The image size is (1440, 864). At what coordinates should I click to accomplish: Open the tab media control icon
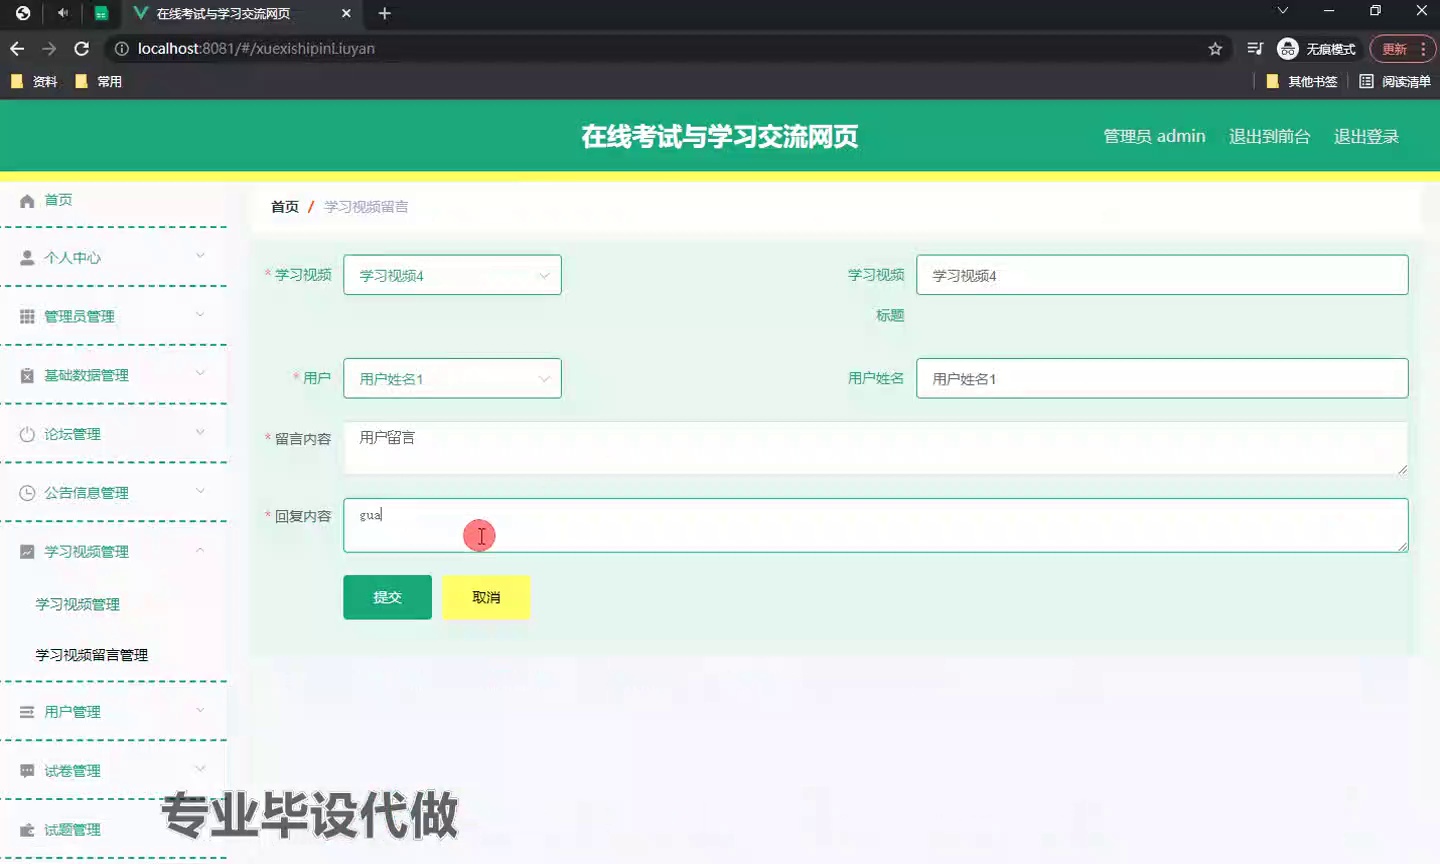click(1255, 48)
